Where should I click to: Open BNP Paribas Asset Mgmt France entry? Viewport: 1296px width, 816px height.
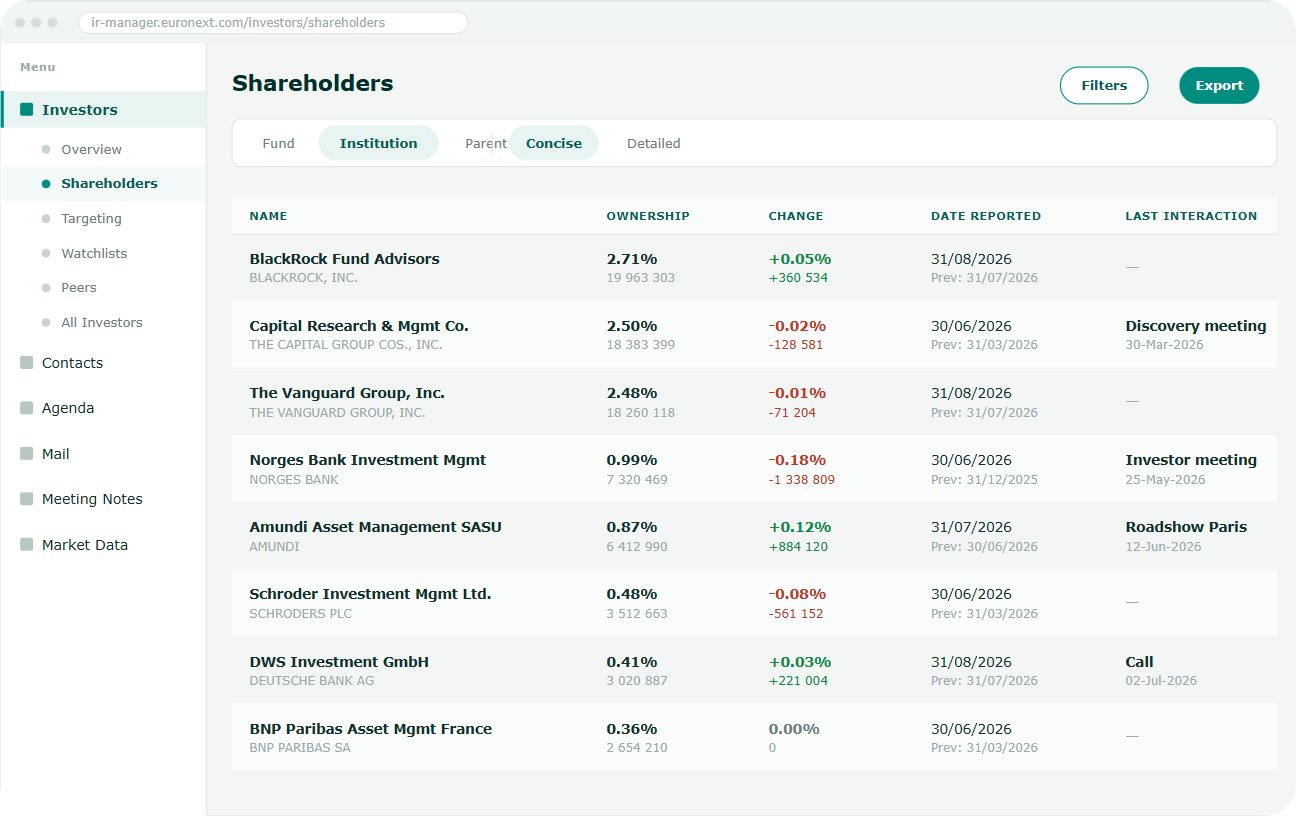tap(370, 729)
